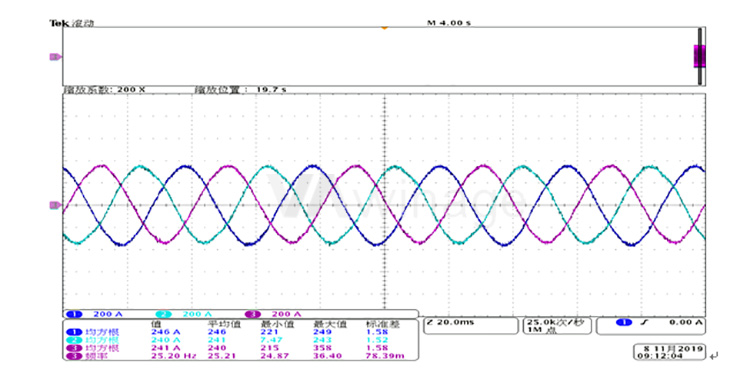The image size is (750, 376).
Task: Click the 25.0k次/秒 sample rate readout box
Action: pos(558,326)
